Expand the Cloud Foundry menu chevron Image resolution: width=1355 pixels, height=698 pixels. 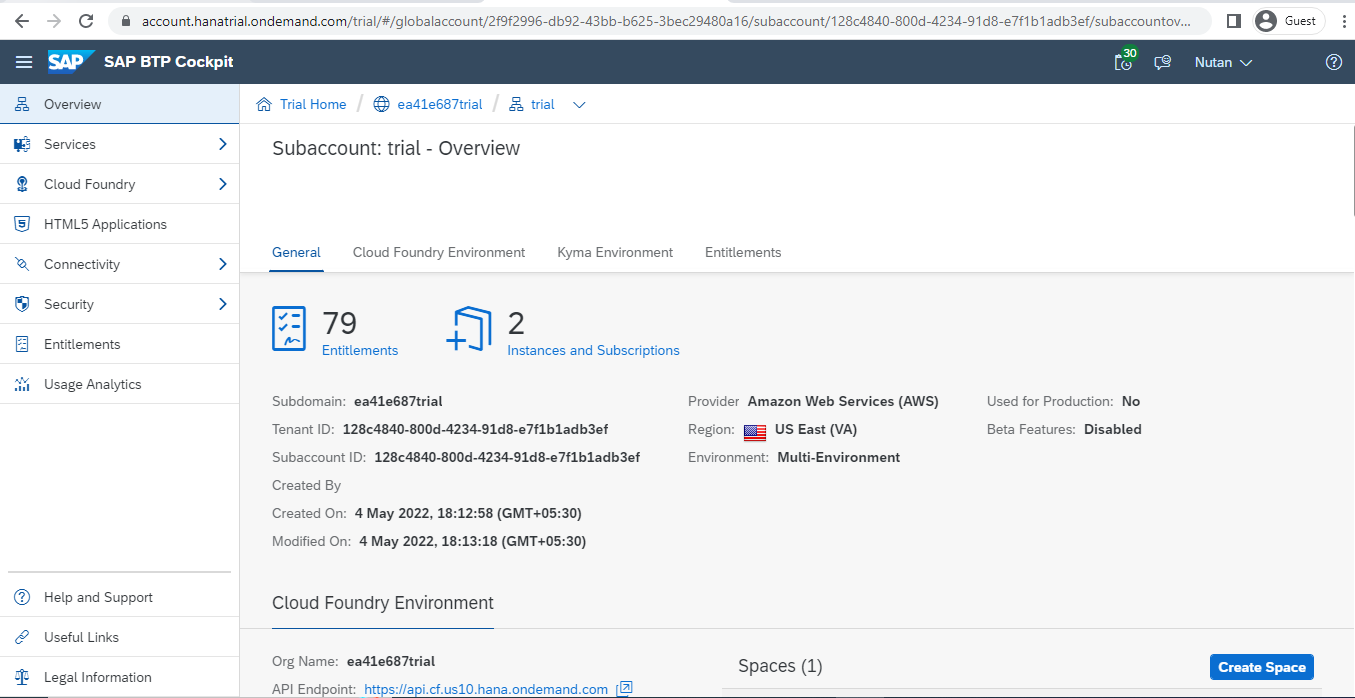(x=223, y=184)
